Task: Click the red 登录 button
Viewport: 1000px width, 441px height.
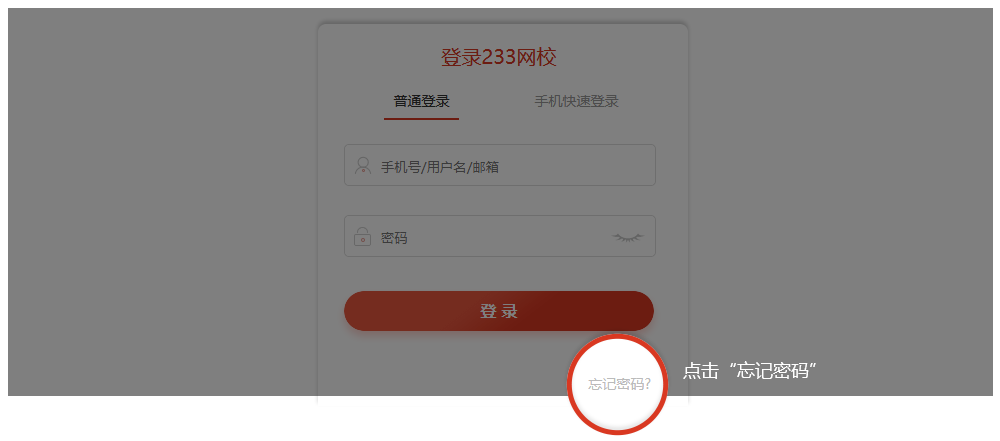Action: point(499,311)
